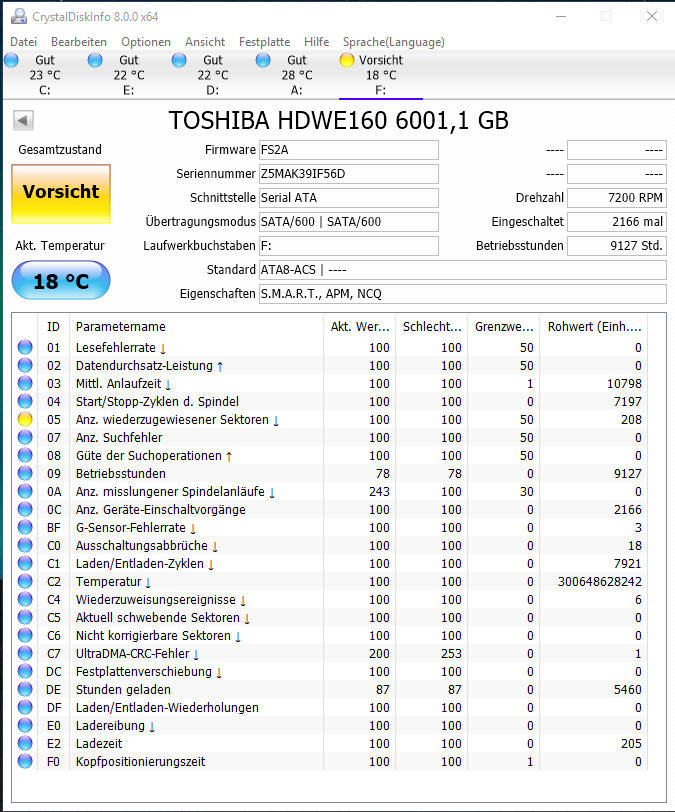
Task: Switch to drive A: tab (Gut 28 °C)
Action: point(297,75)
